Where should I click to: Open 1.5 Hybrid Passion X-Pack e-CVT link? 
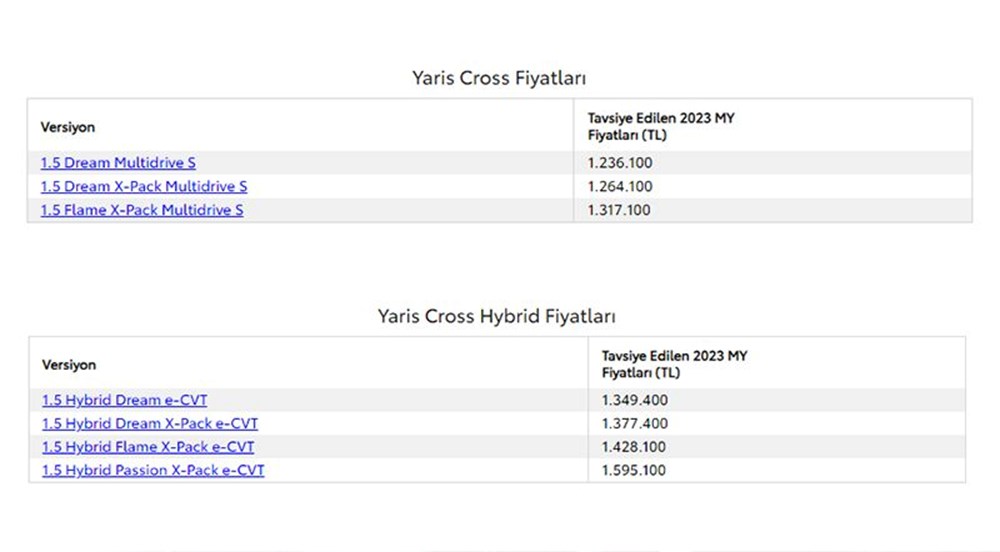point(153,470)
